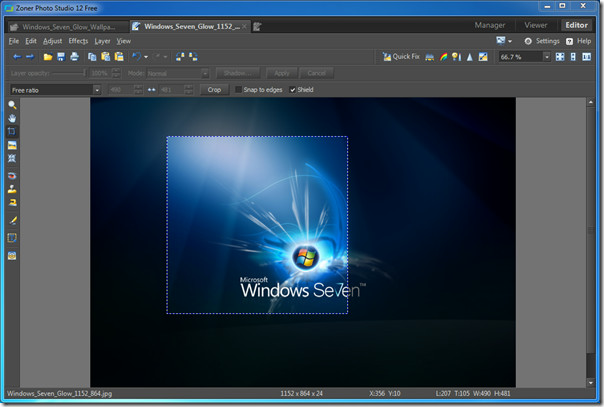Rotate image left using toolbar icon

pos(180,57)
